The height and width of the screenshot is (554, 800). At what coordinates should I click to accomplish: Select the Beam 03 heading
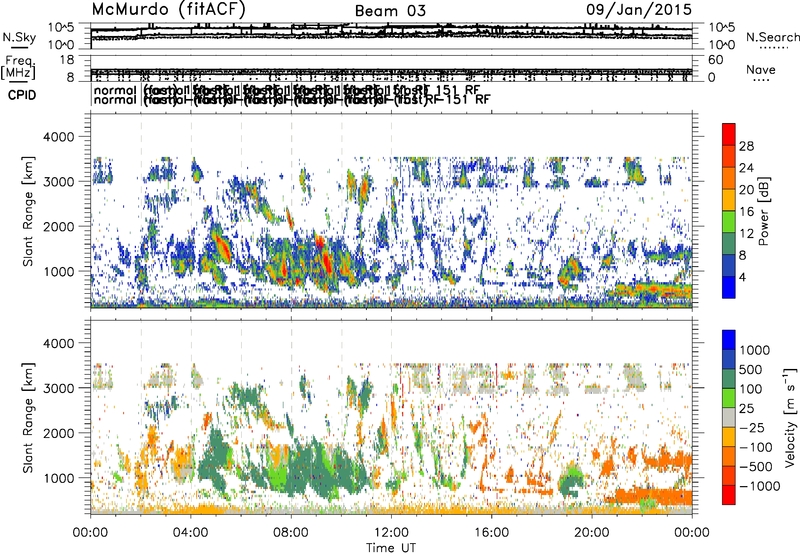click(390, 11)
